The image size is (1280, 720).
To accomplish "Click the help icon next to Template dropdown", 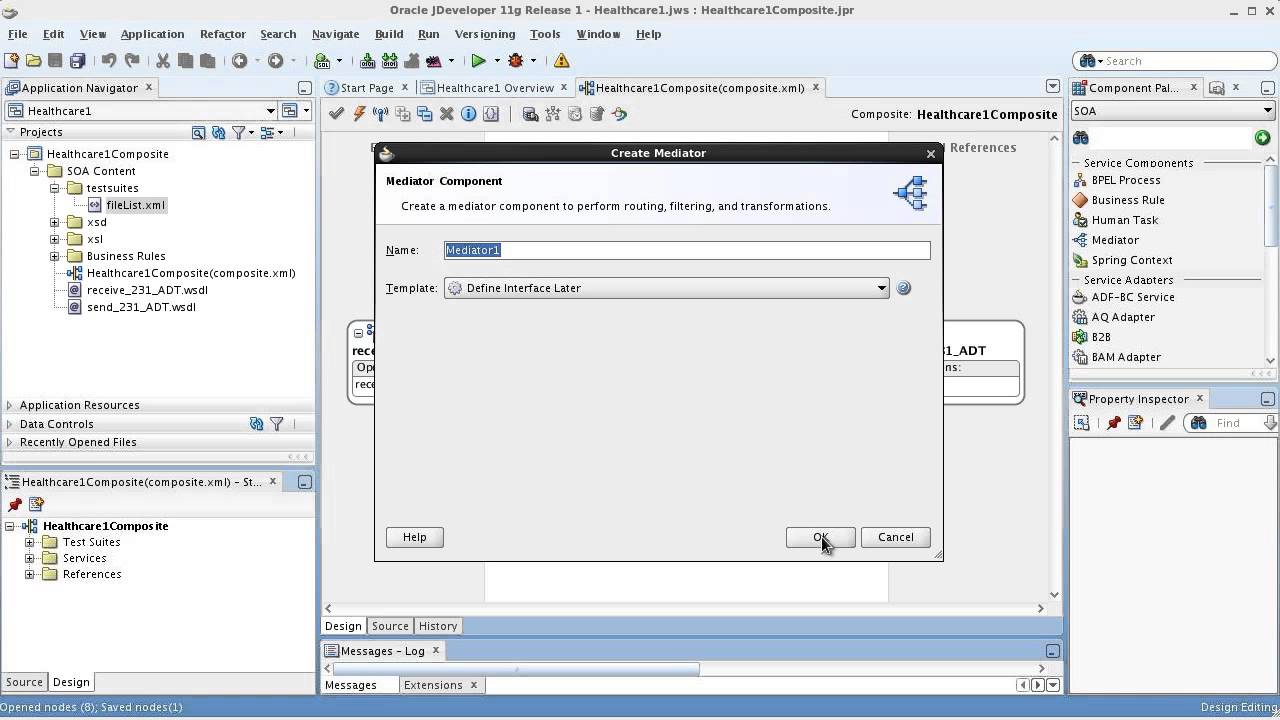I will coord(903,288).
